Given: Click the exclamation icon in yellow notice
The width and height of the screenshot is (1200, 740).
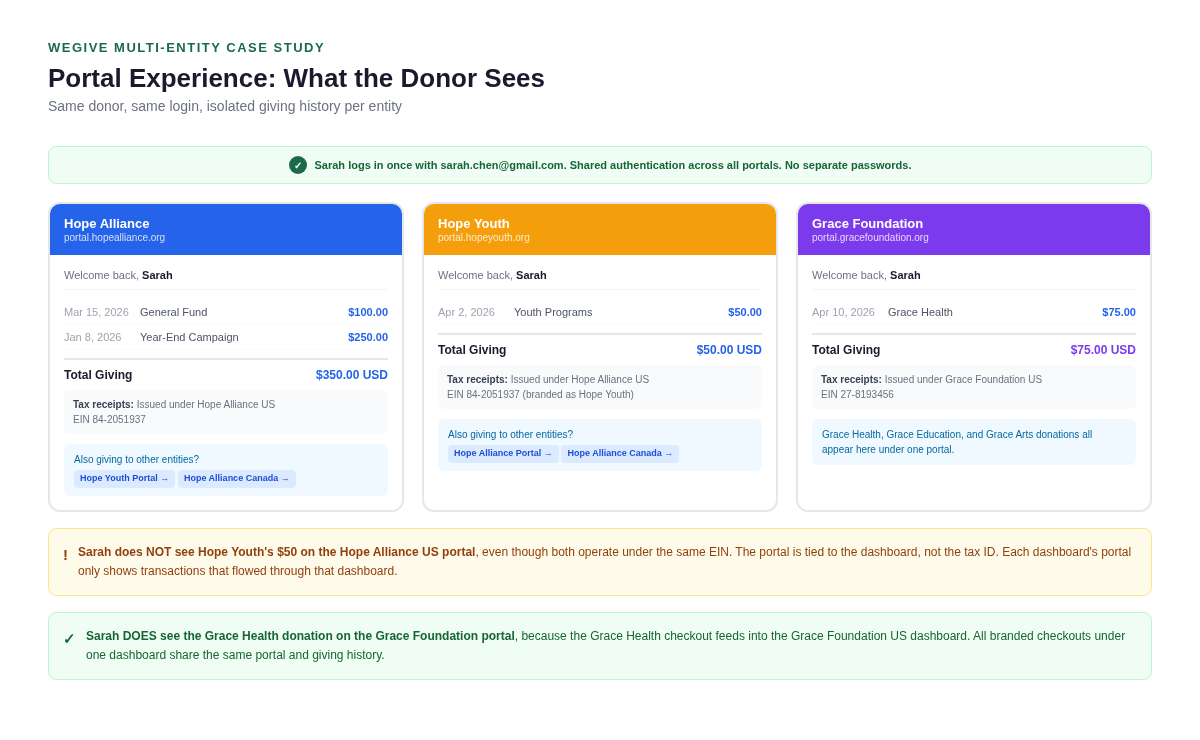Looking at the screenshot, I should (66, 555).
